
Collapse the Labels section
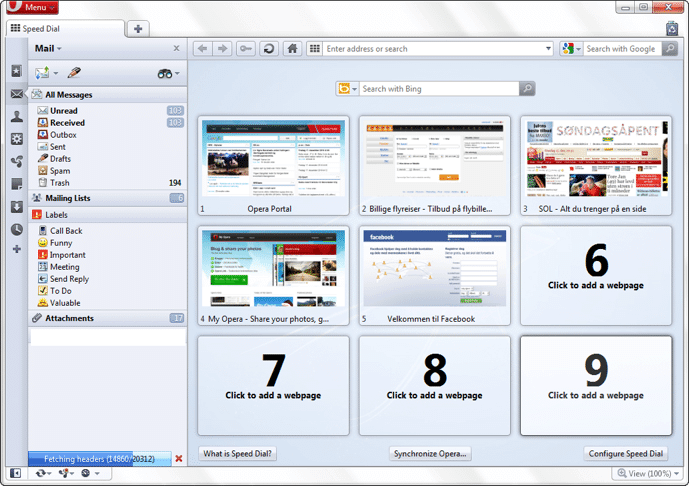(x=108, y=215)
